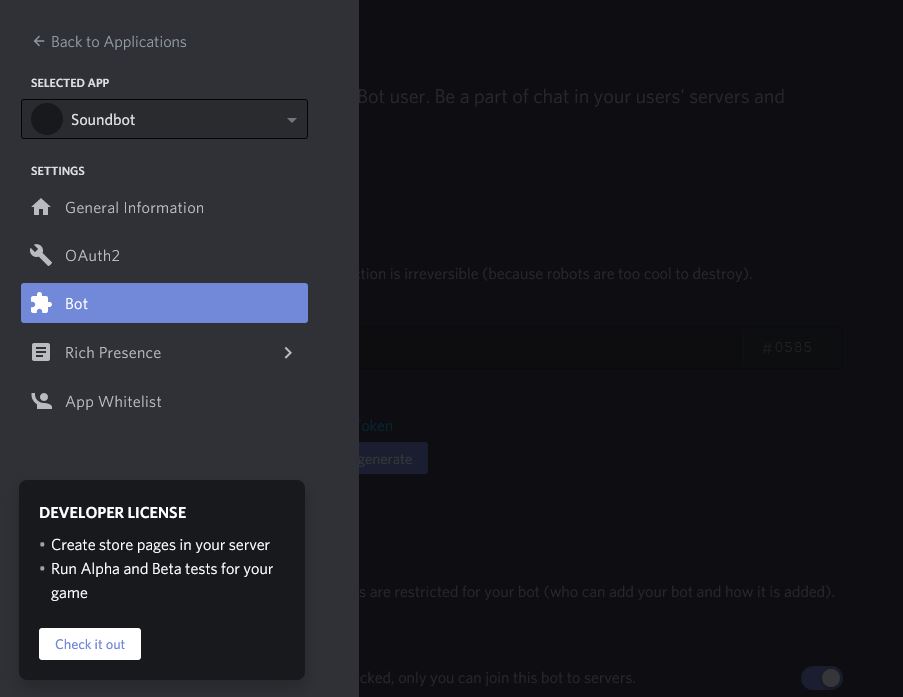
Task: Click the Check it out button
Action: tap(90, 644)
